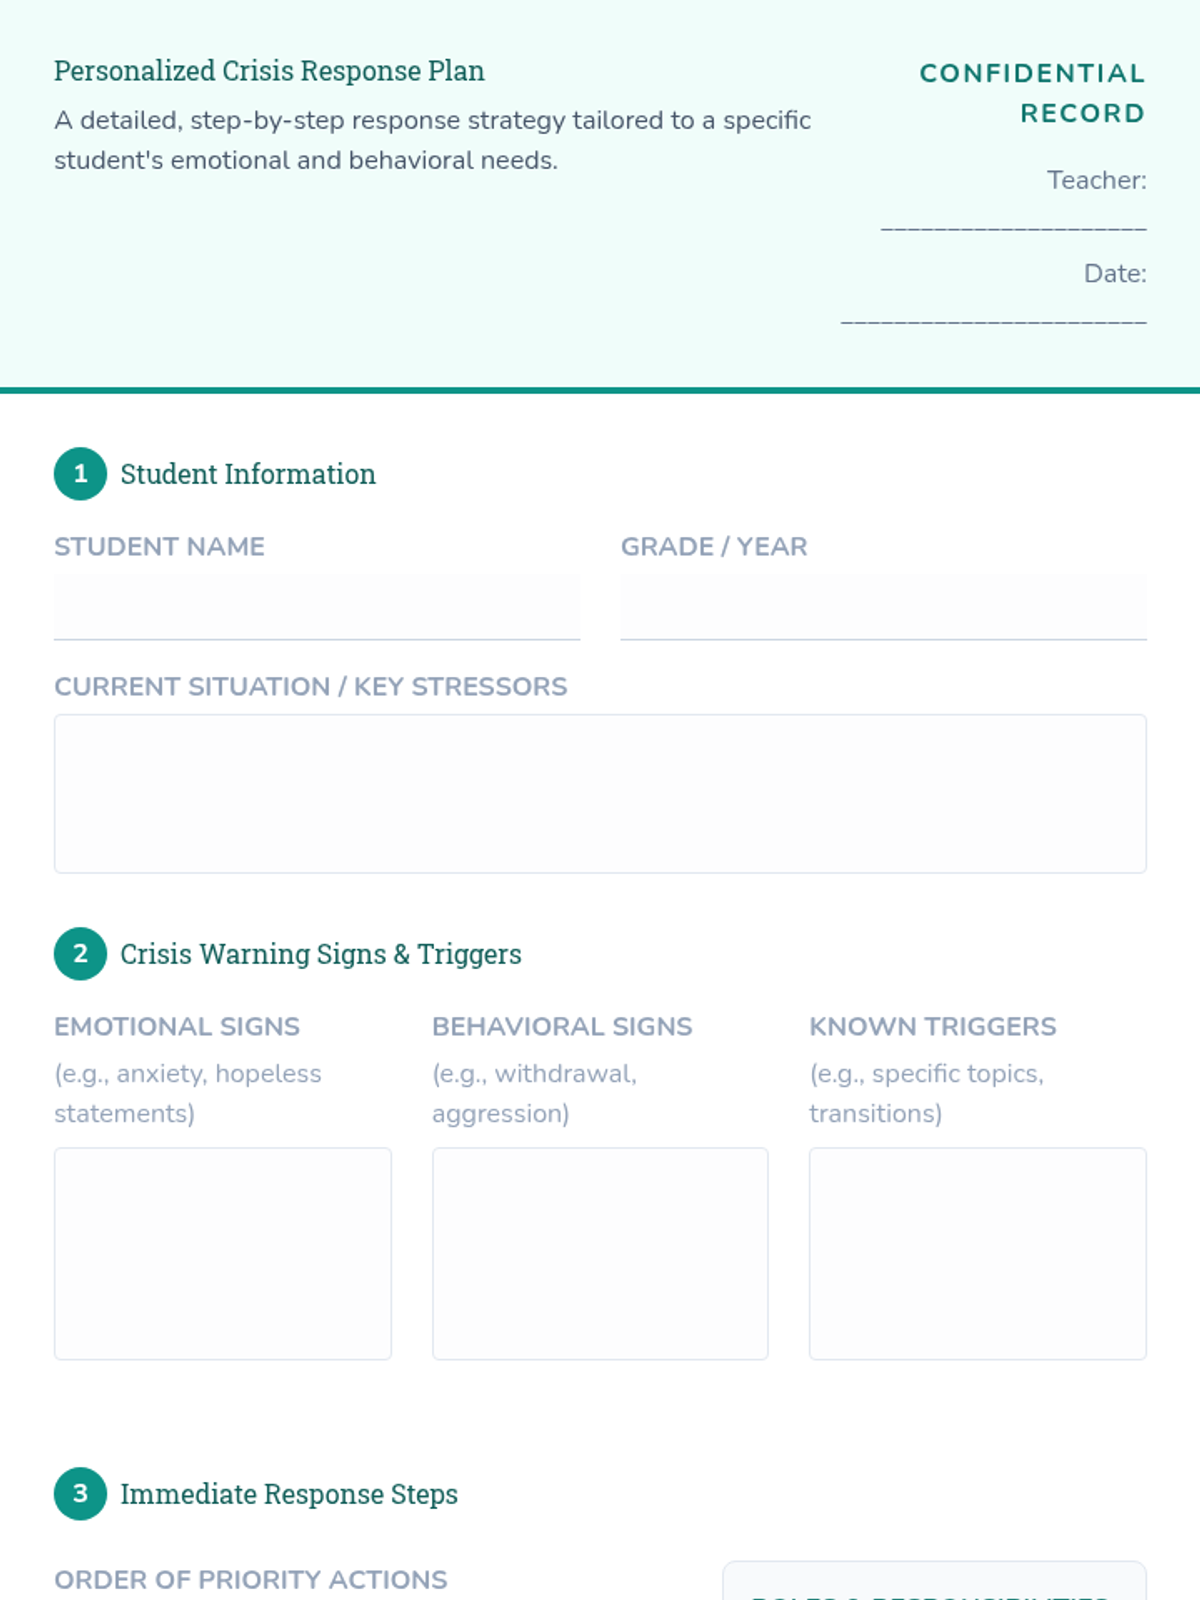
Task: Click the number 1 section badge
Action: 80,474
